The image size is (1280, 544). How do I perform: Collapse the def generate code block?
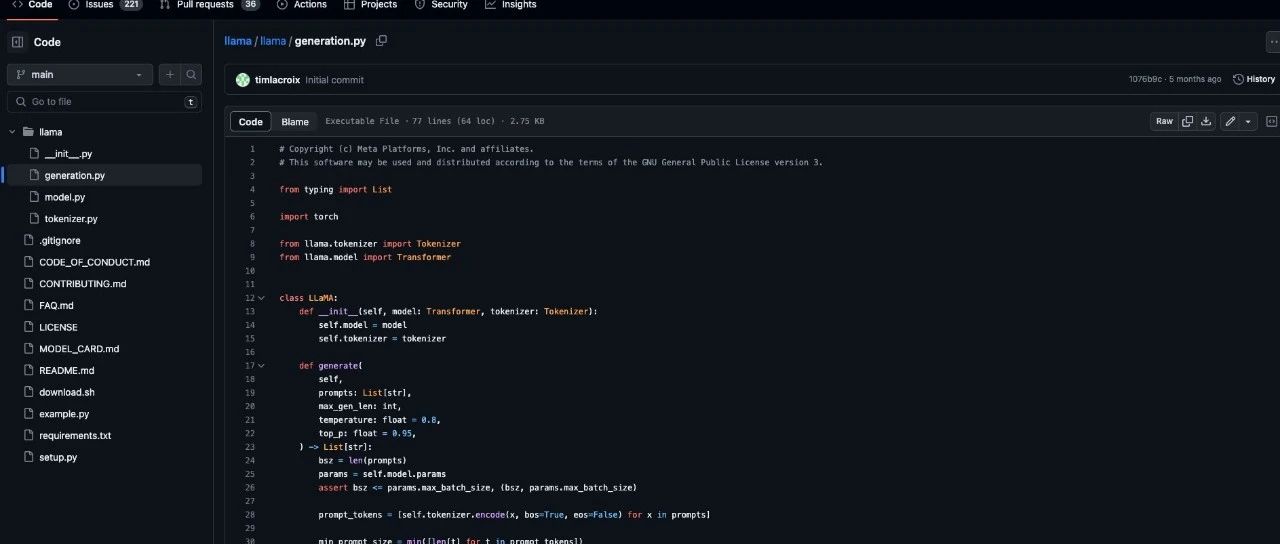(262, 366)
